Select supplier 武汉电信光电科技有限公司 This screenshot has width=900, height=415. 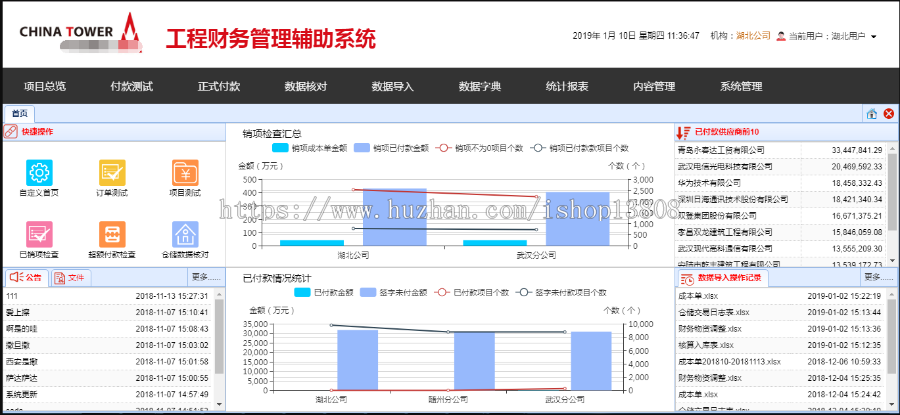point(725,166)
